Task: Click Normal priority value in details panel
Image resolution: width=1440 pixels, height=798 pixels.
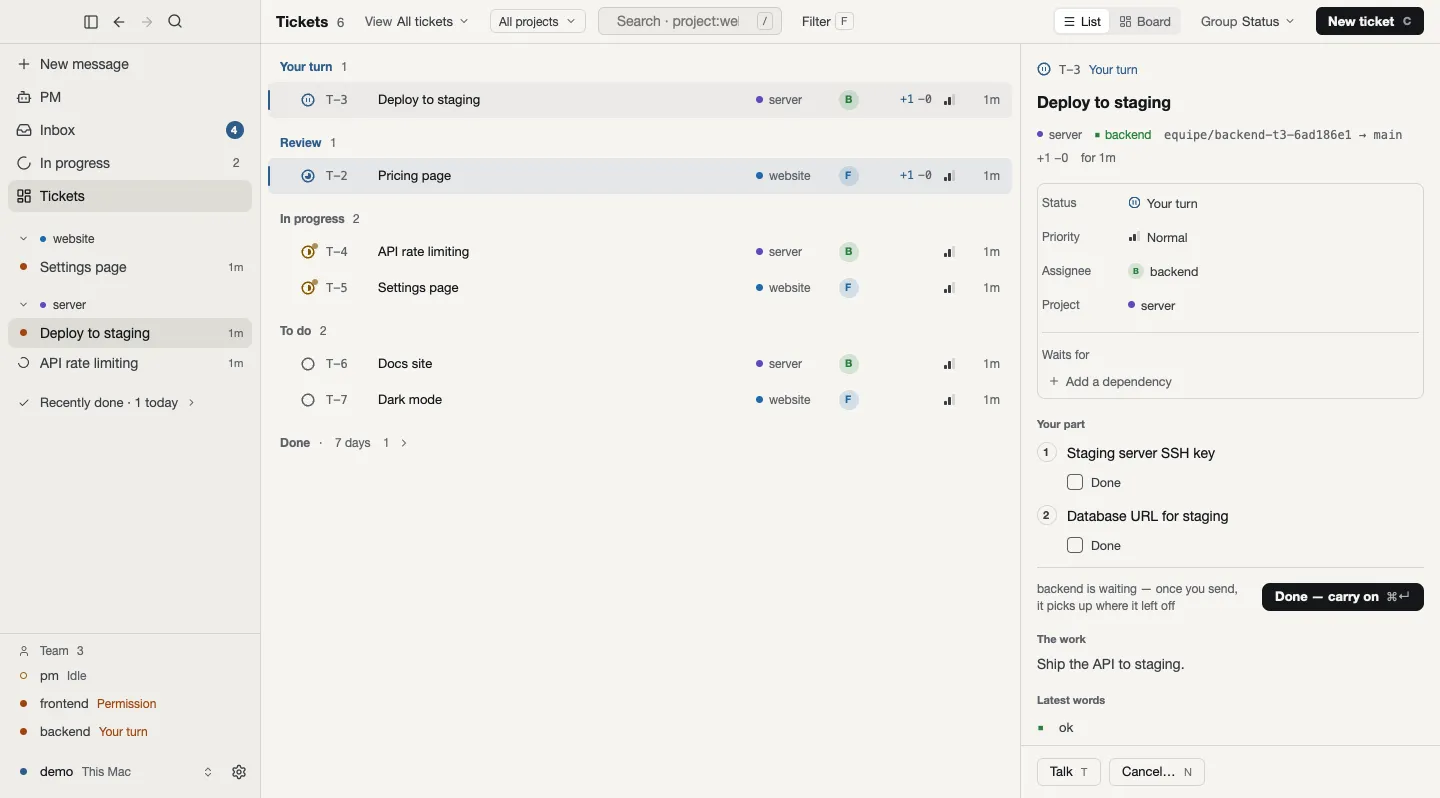Action: coord(1159,238)
